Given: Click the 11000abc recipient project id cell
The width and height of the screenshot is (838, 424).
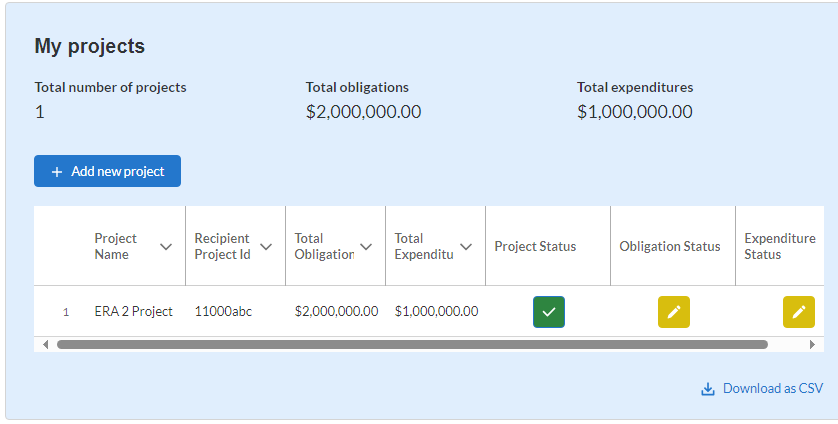Looking at the screenshot, I should tap(223, 312).
